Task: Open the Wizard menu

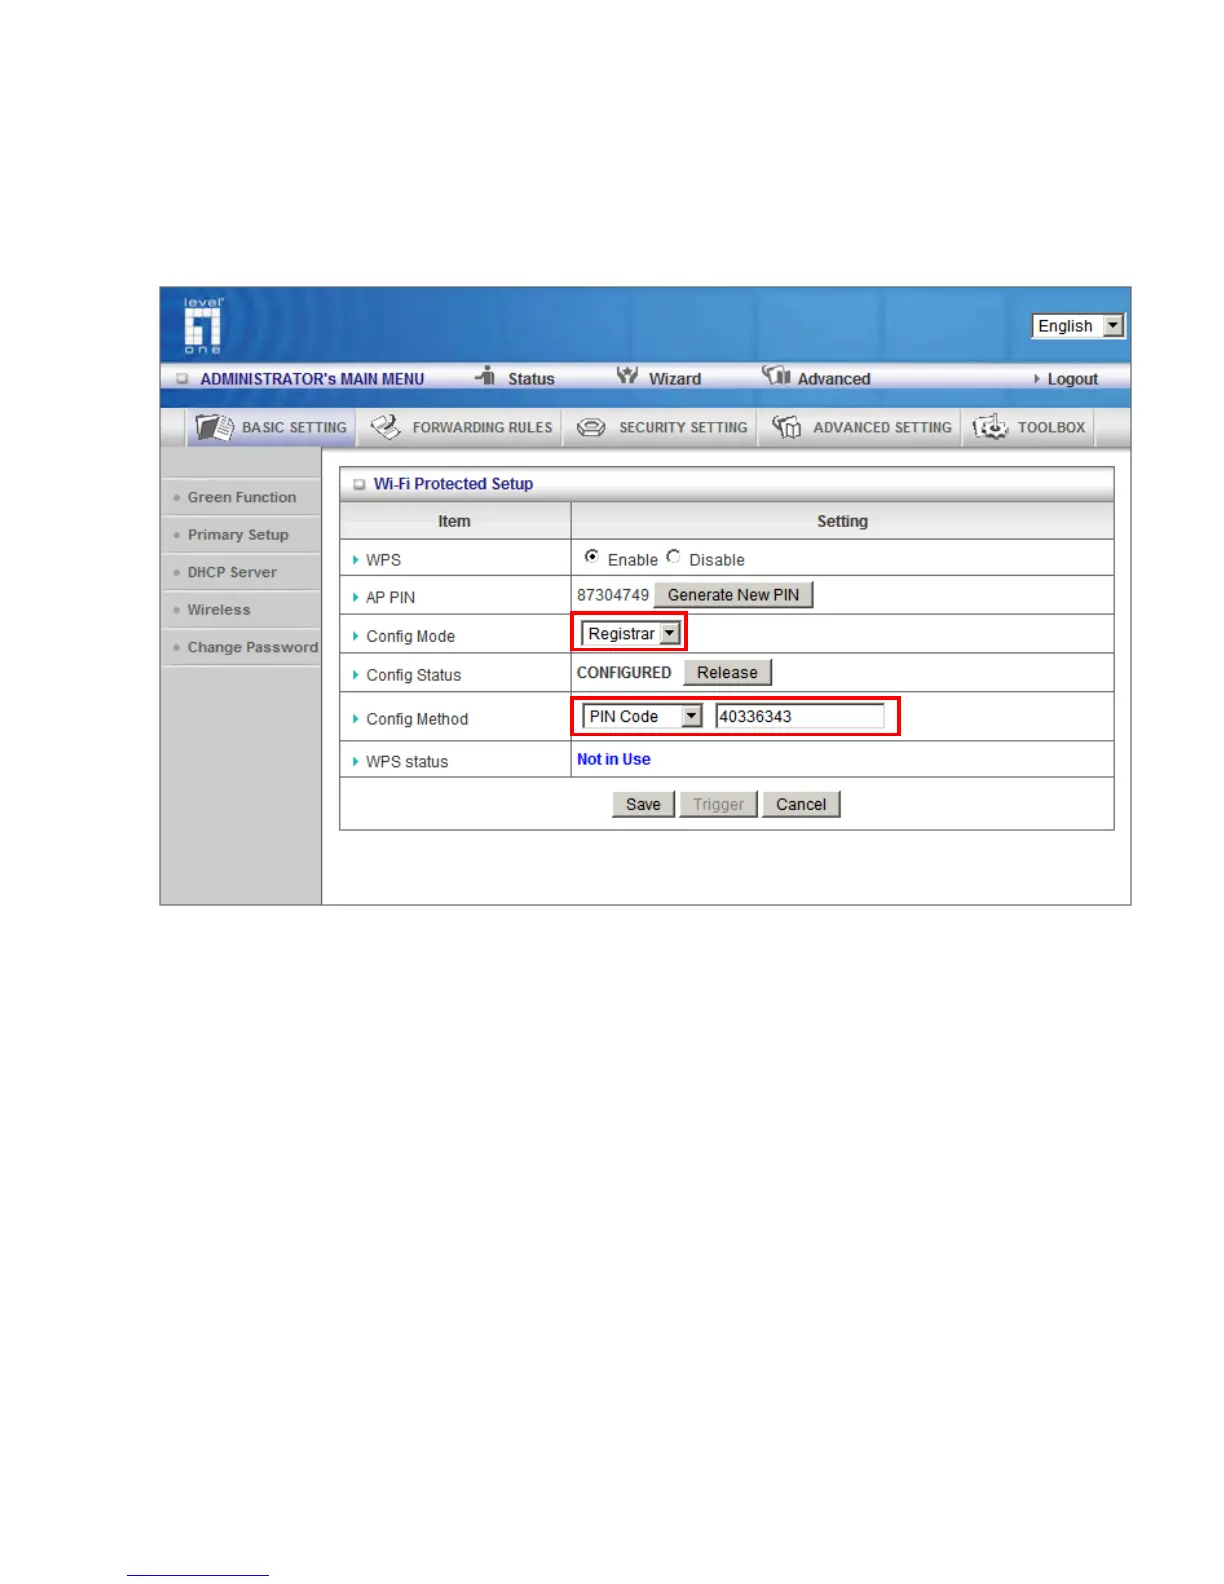Action: click(675, 379)
